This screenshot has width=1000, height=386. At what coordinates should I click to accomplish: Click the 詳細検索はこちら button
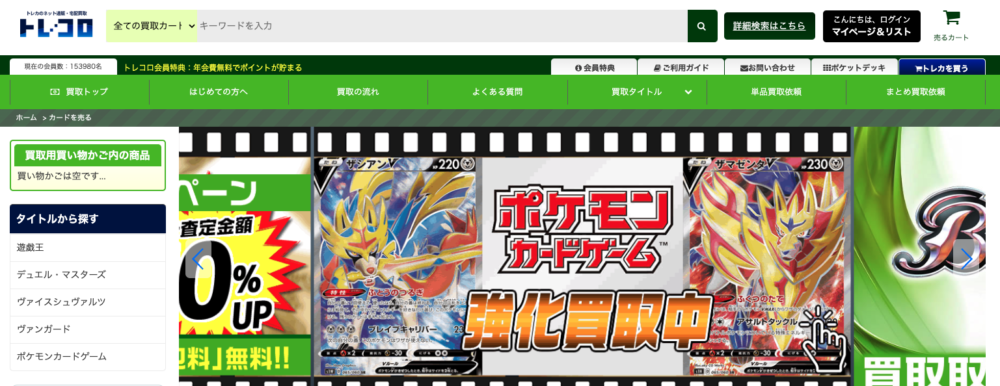pos(769,26)
